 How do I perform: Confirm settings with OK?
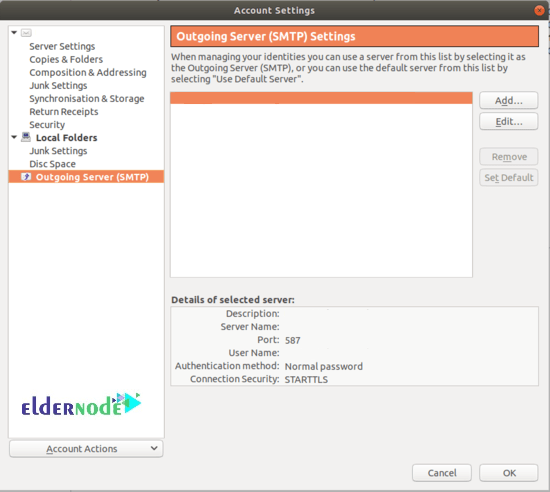[509, 473]
